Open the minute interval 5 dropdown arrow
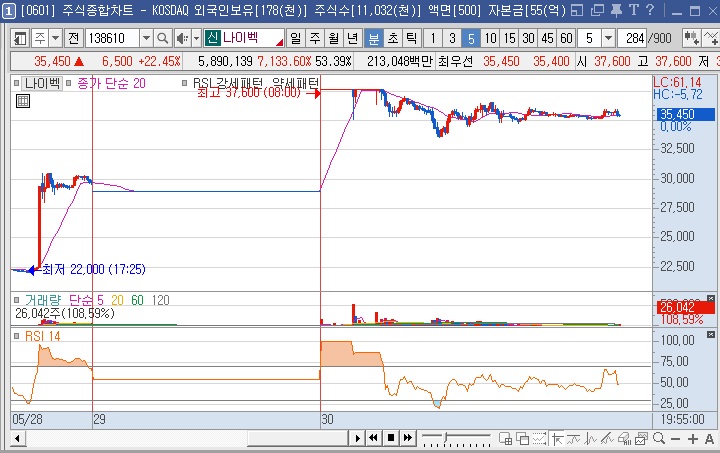 coord(608,38)
